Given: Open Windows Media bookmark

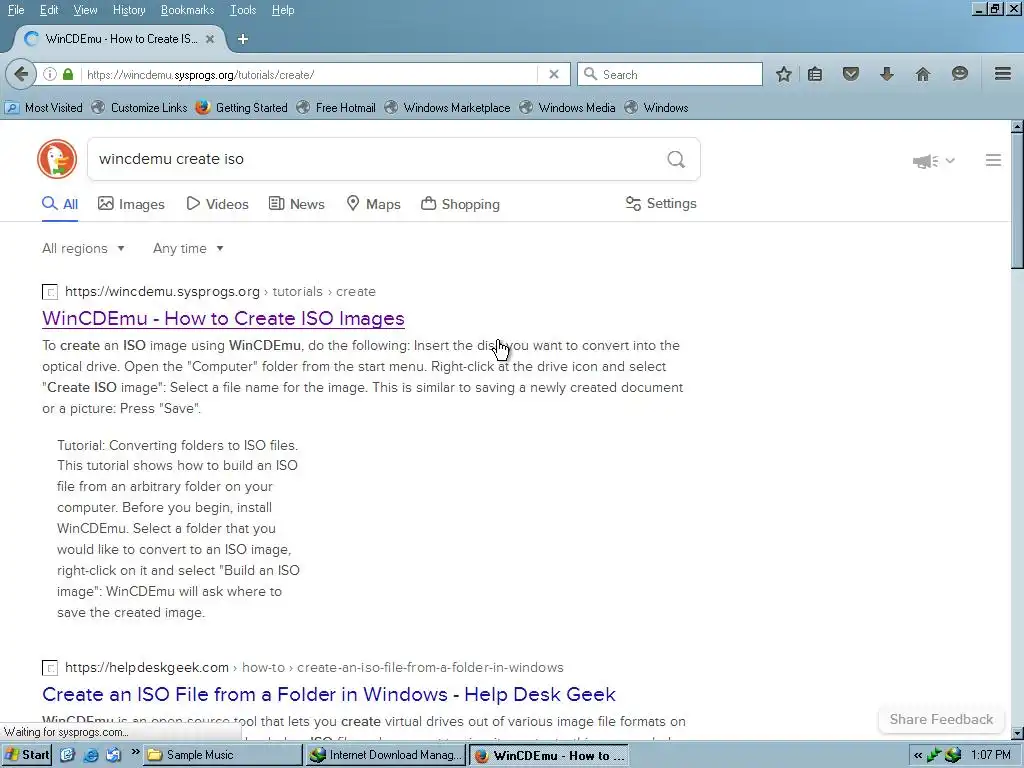Looking at the screenshot, I should (x=568, y=108).
